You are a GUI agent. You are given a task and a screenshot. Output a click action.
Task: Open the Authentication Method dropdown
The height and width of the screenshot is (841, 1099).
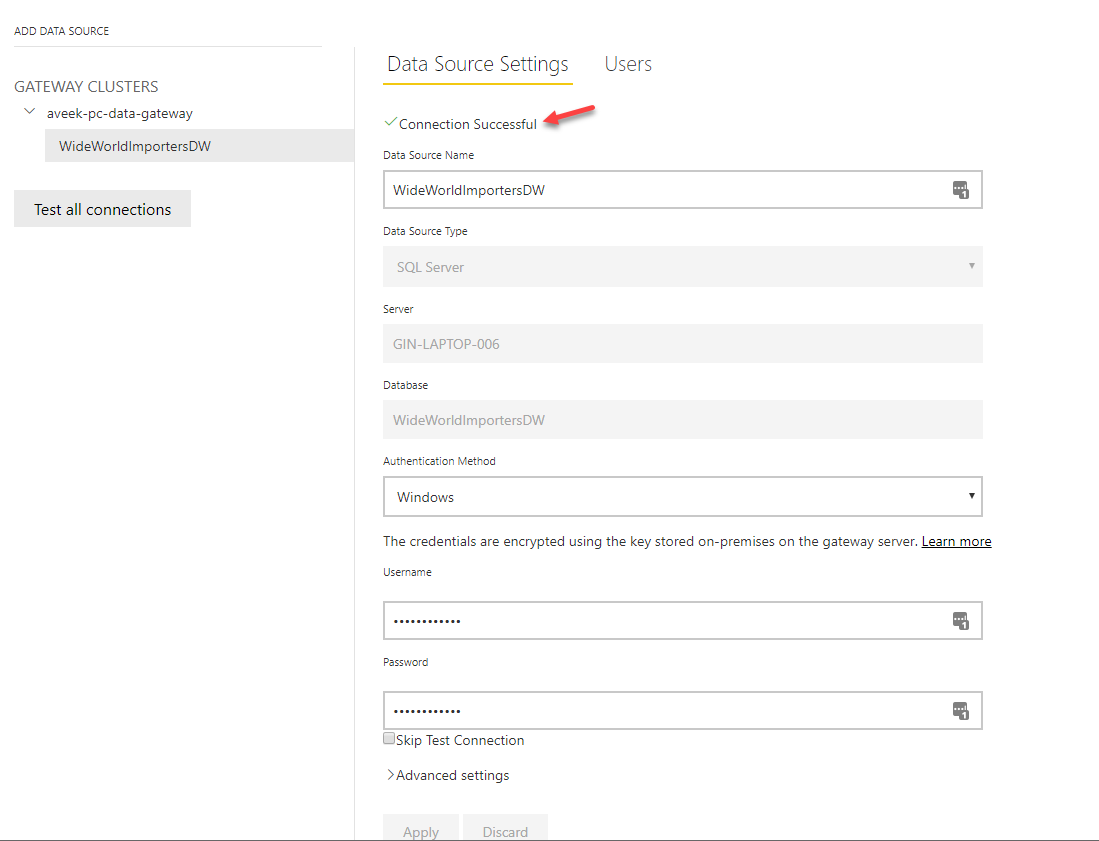(682, 497)
